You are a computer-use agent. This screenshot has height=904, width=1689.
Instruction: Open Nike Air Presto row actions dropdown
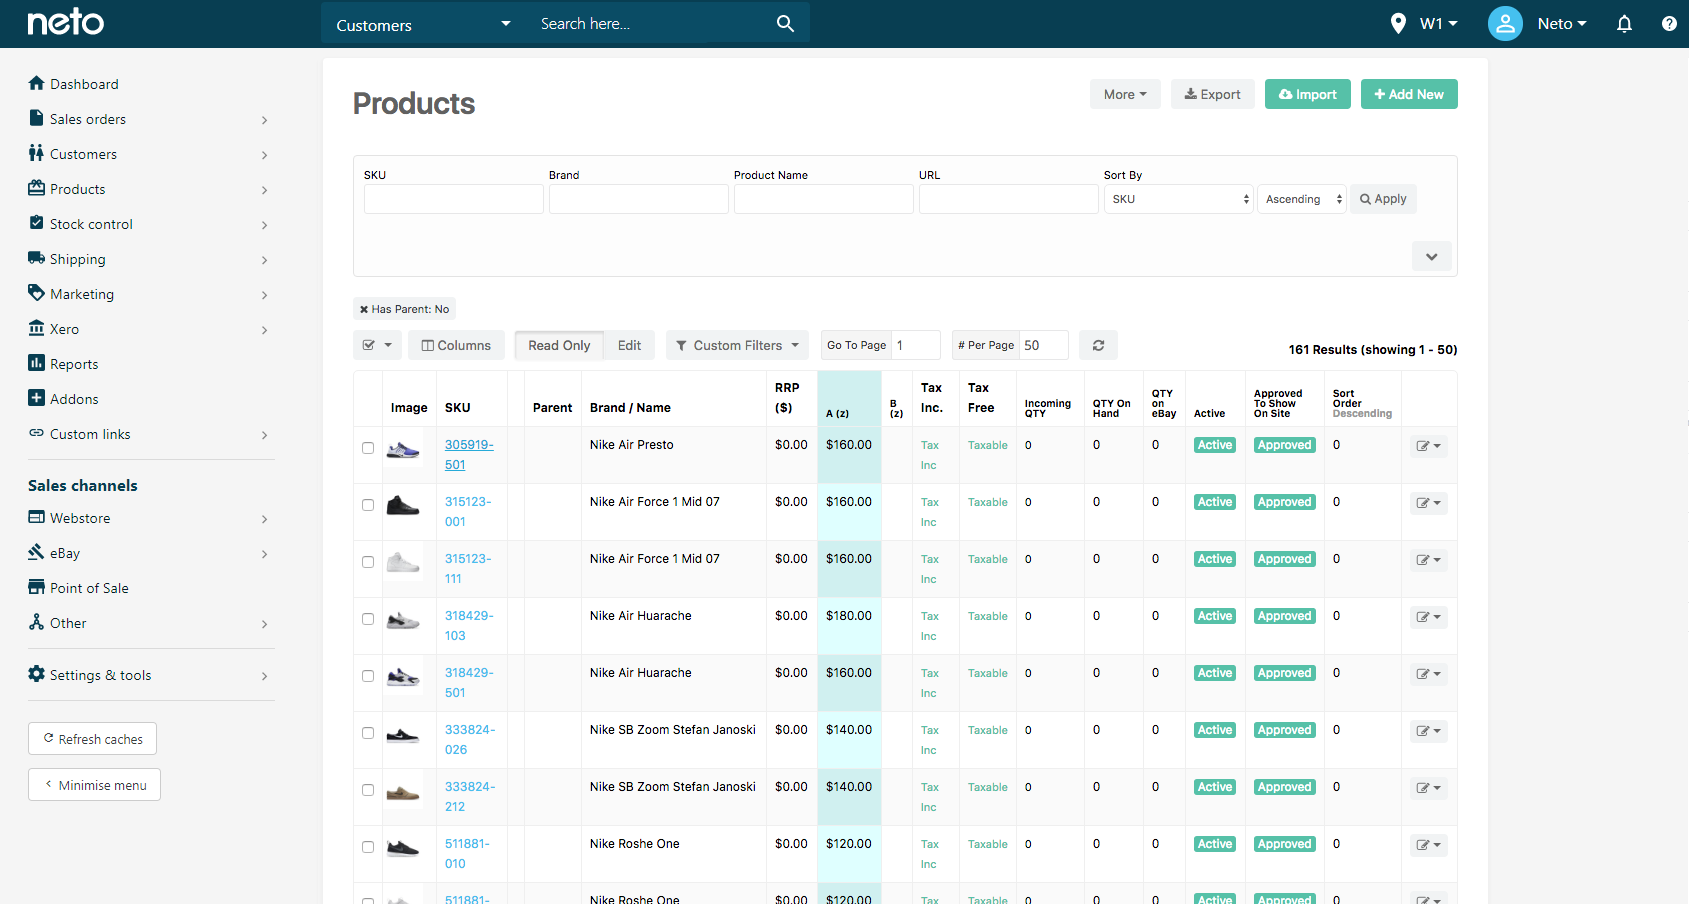point(1428,446)
